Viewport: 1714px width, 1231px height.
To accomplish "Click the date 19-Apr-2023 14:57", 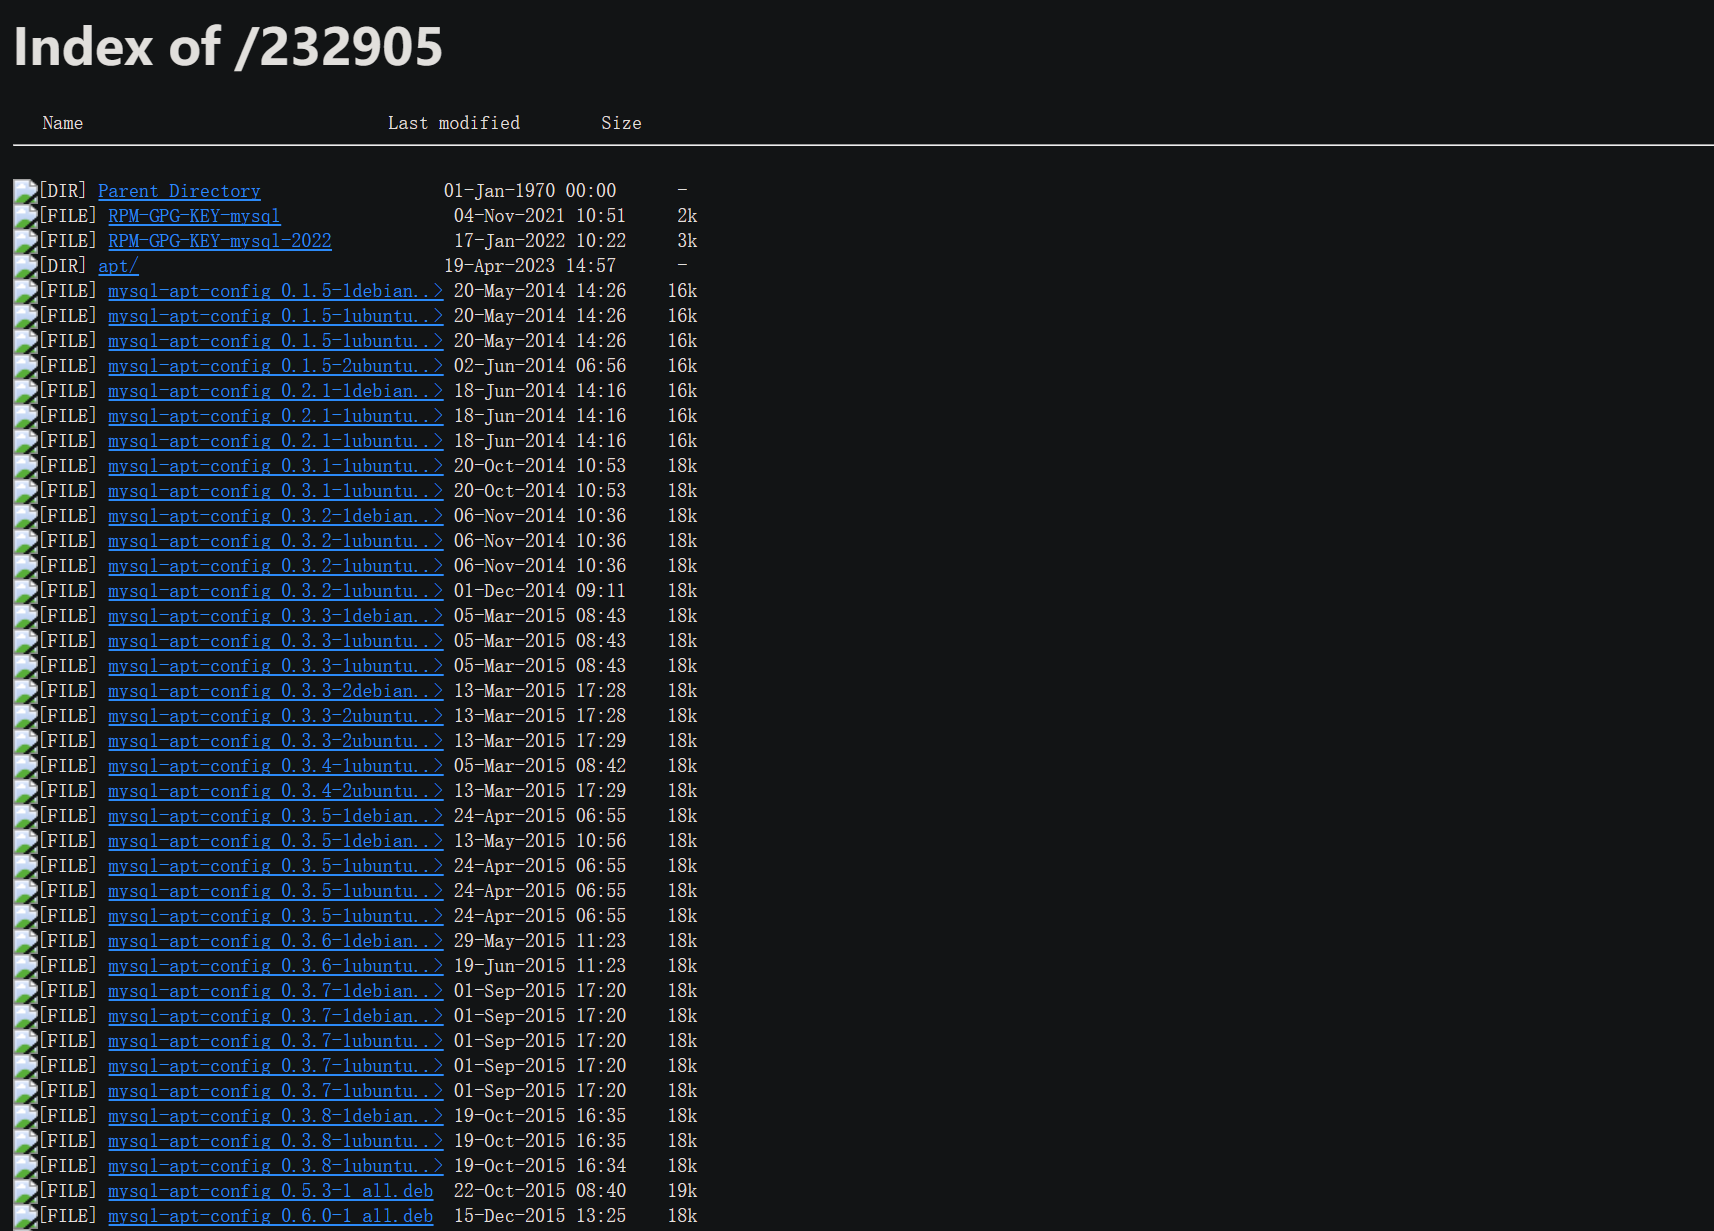I will [530, 266].
